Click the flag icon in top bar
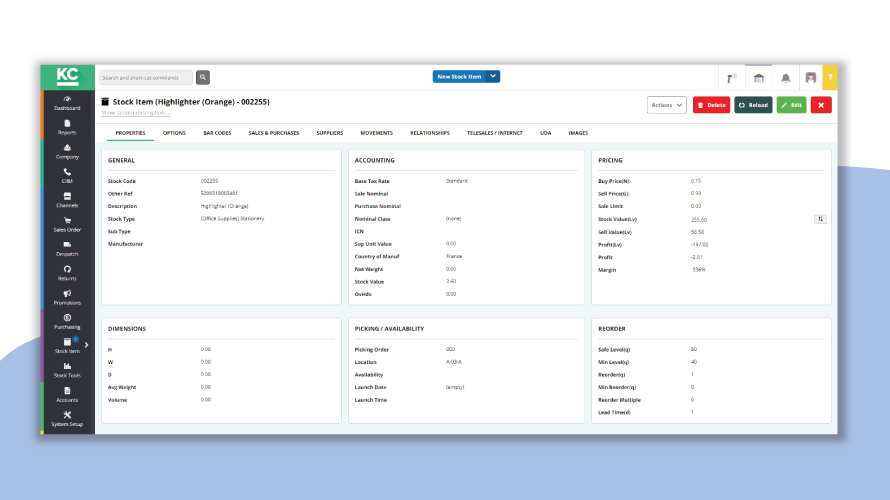Image resolution: width=890 pixels, height=500 pixels. click(732, 78)
